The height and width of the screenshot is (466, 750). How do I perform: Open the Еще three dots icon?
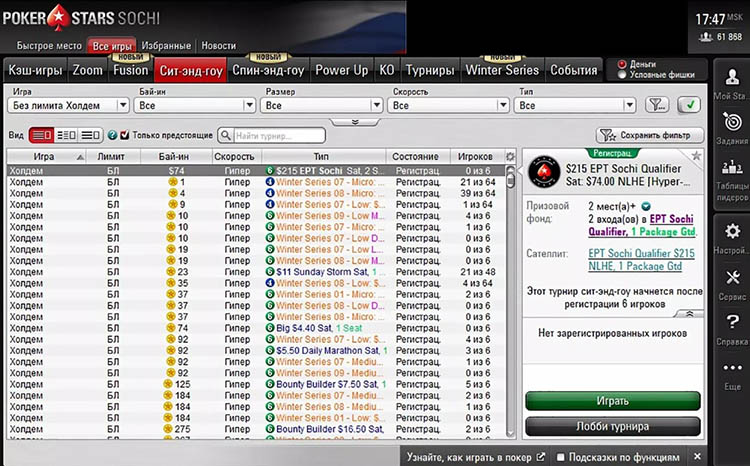(x=732, y=367)
